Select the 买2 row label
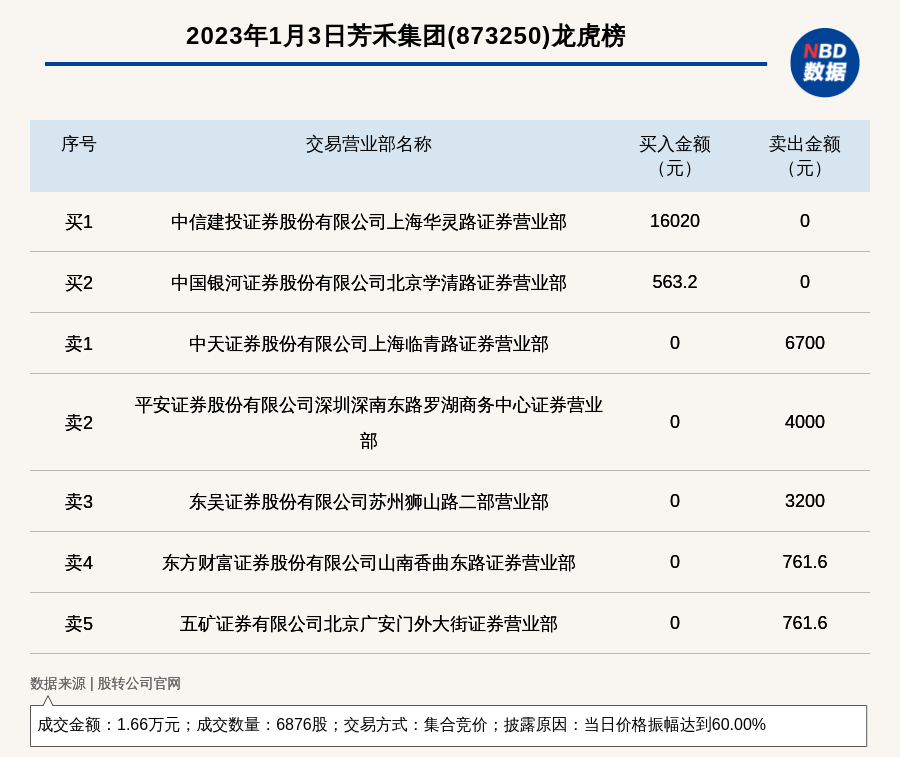900x757 pixels. 79,282
